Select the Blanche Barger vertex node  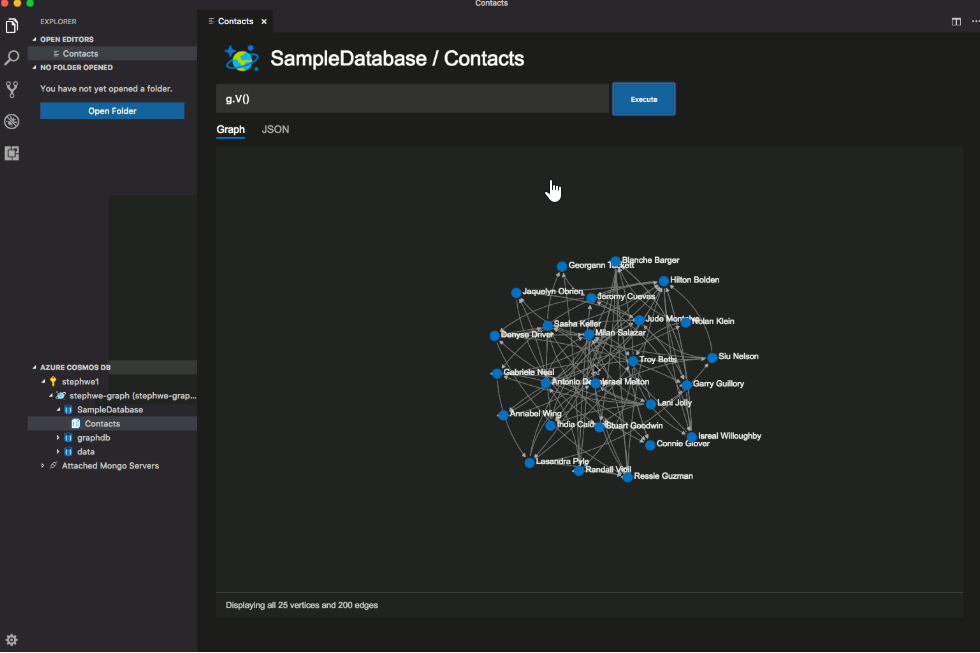click(x=616, y=261)
